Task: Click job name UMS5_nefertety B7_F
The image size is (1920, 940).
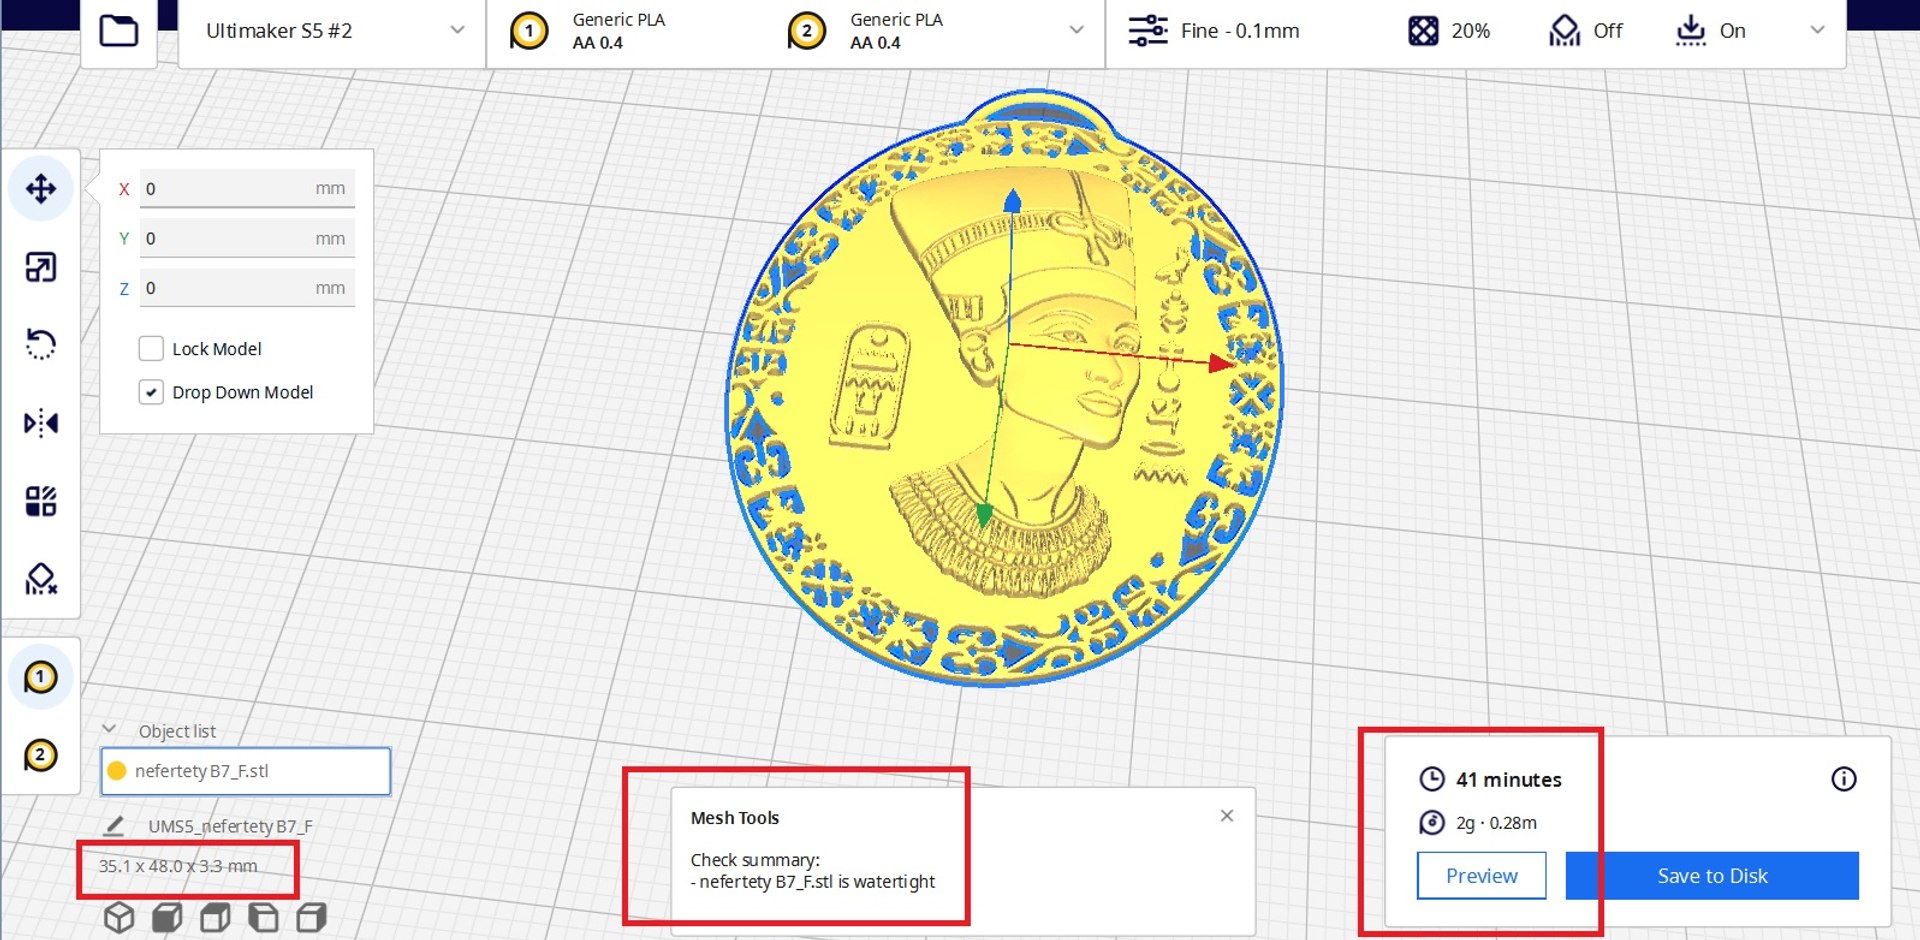Action: pos(230,826)
